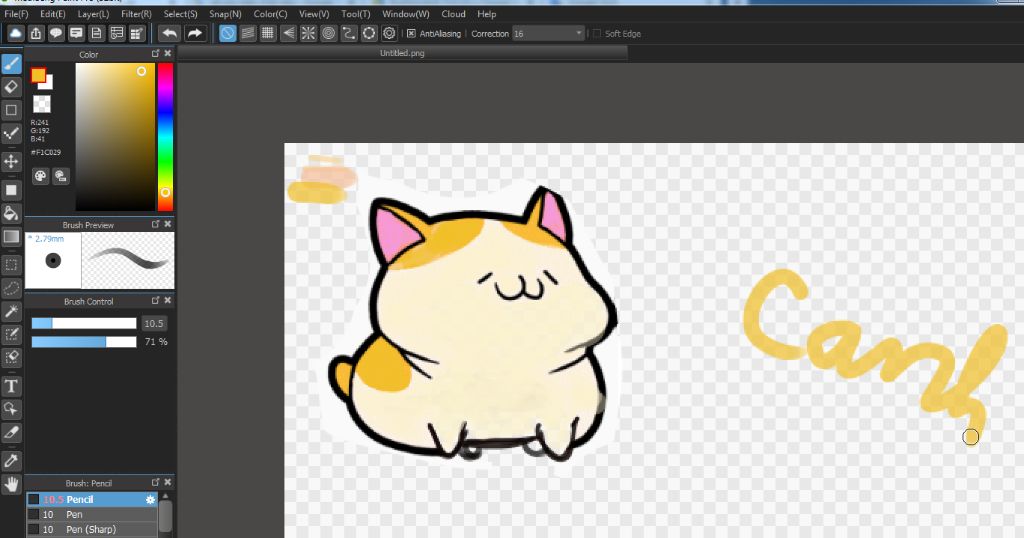
Task: Toggle the AntiAliasing checkbox
Action: (411, 33)
